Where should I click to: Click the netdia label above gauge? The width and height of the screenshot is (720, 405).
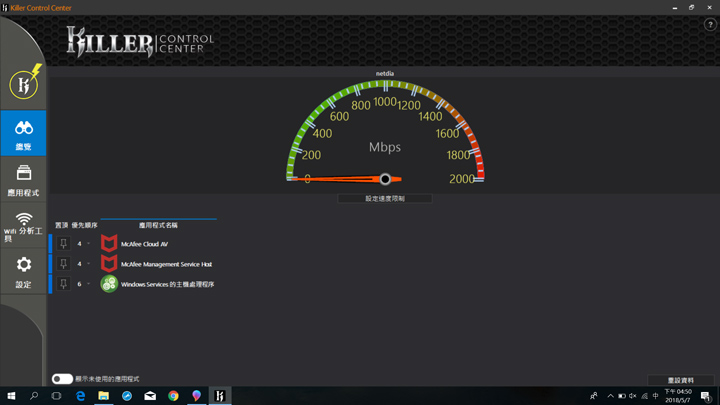click(x=385, y=73)
